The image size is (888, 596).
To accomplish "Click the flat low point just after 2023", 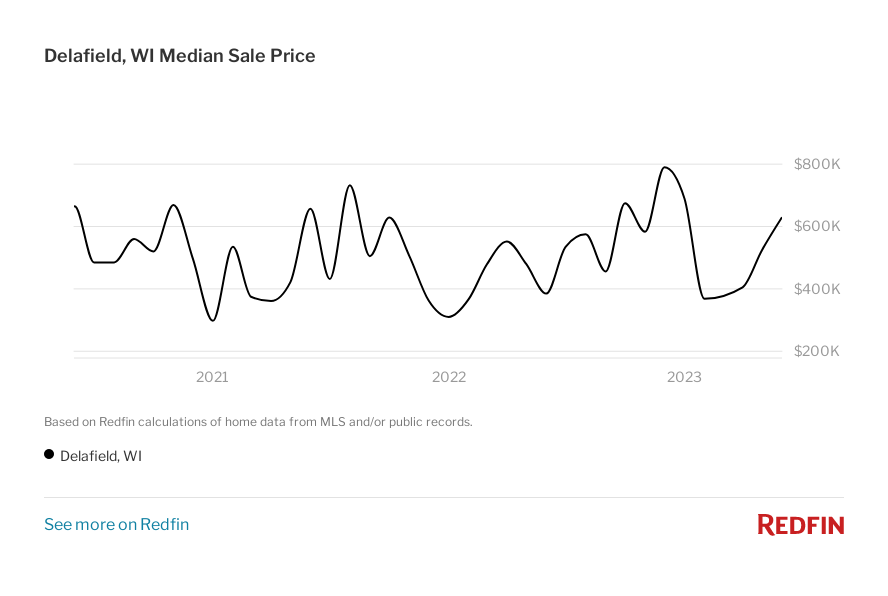I will [706, 298].
